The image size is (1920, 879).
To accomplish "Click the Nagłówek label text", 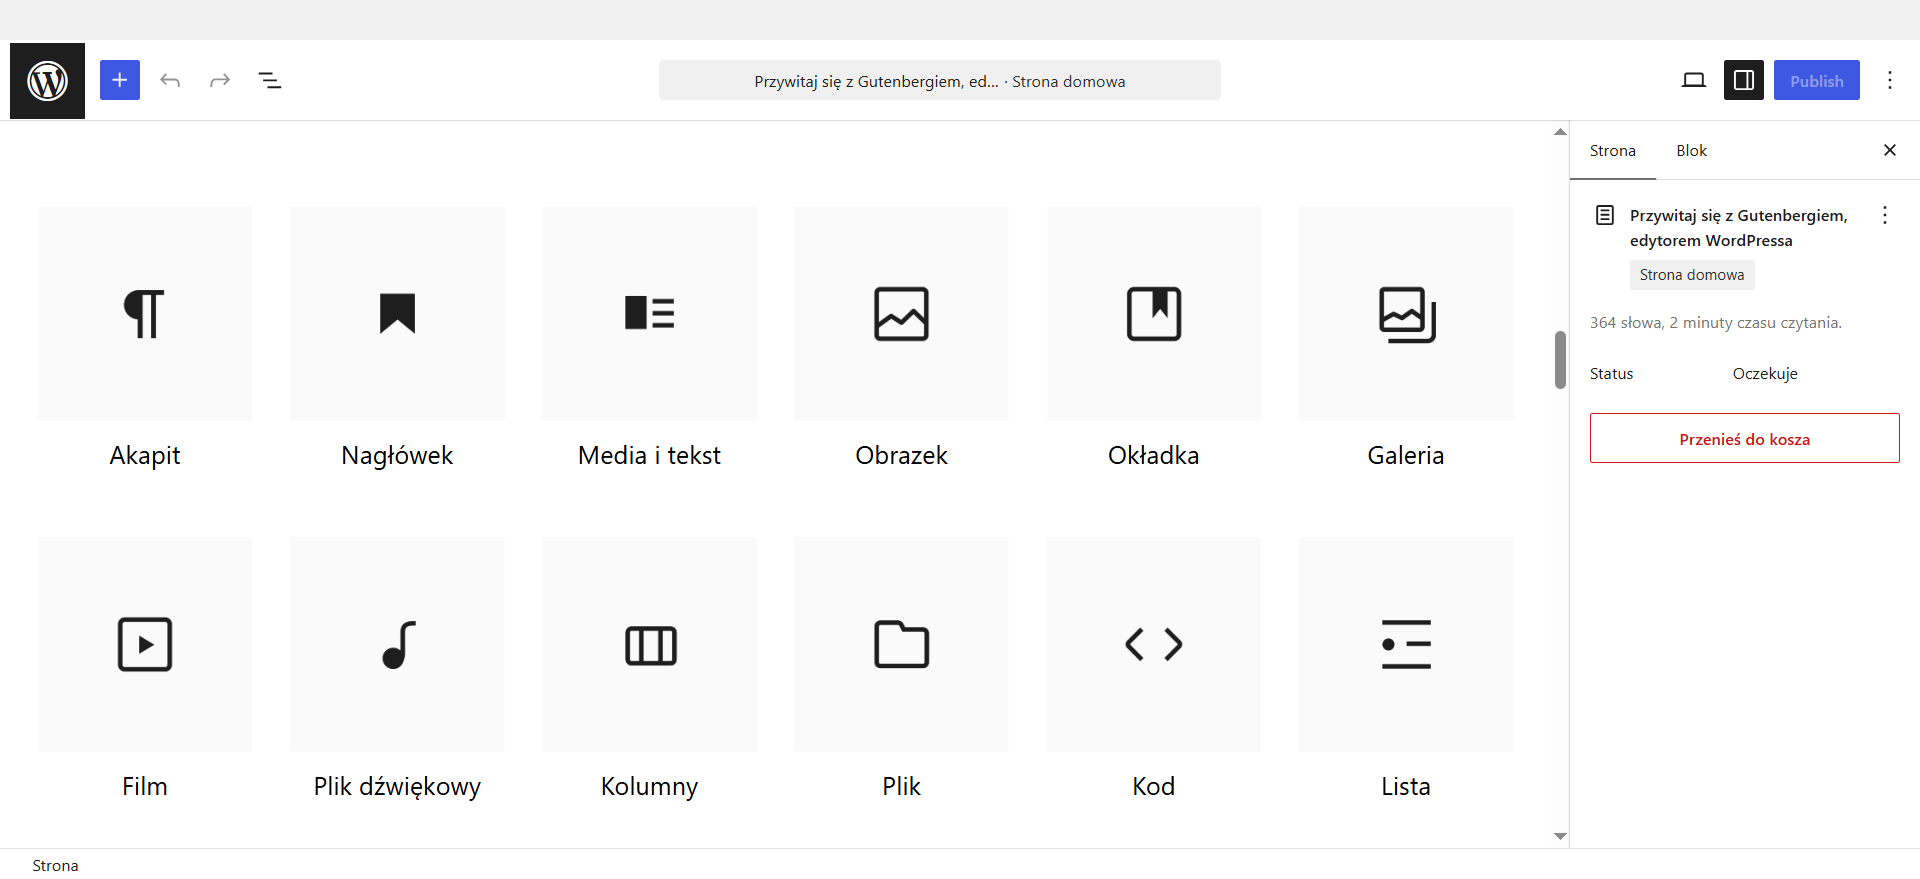I will pos(397,456).
